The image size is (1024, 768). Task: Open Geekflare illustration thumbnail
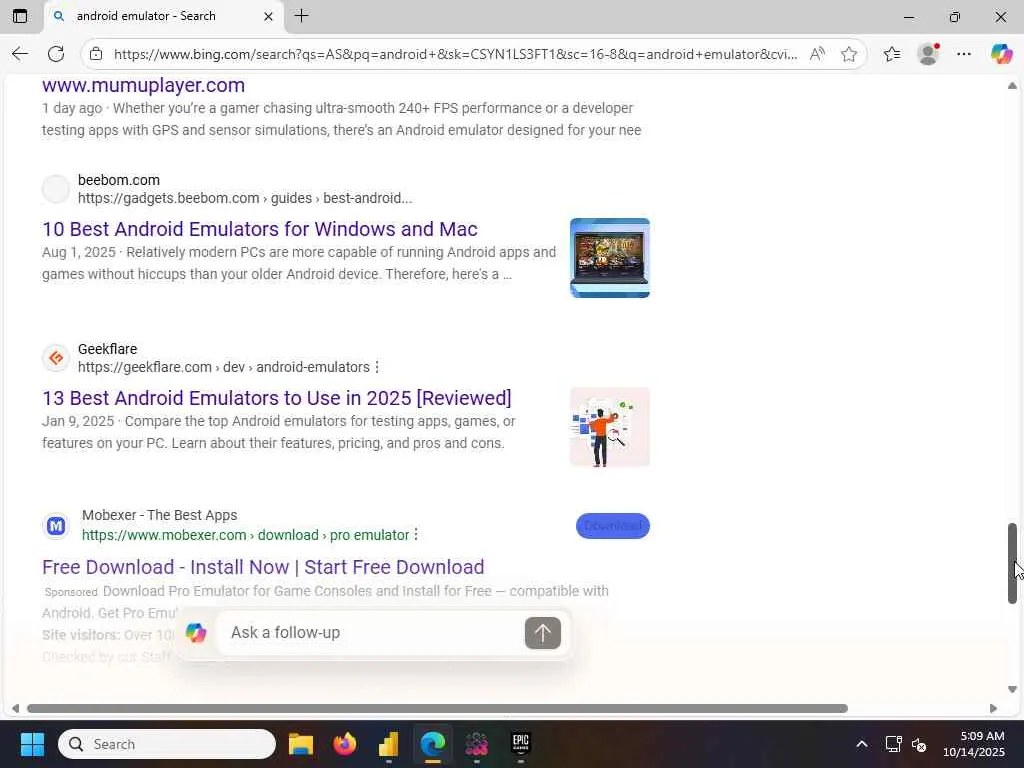point(610,427)
